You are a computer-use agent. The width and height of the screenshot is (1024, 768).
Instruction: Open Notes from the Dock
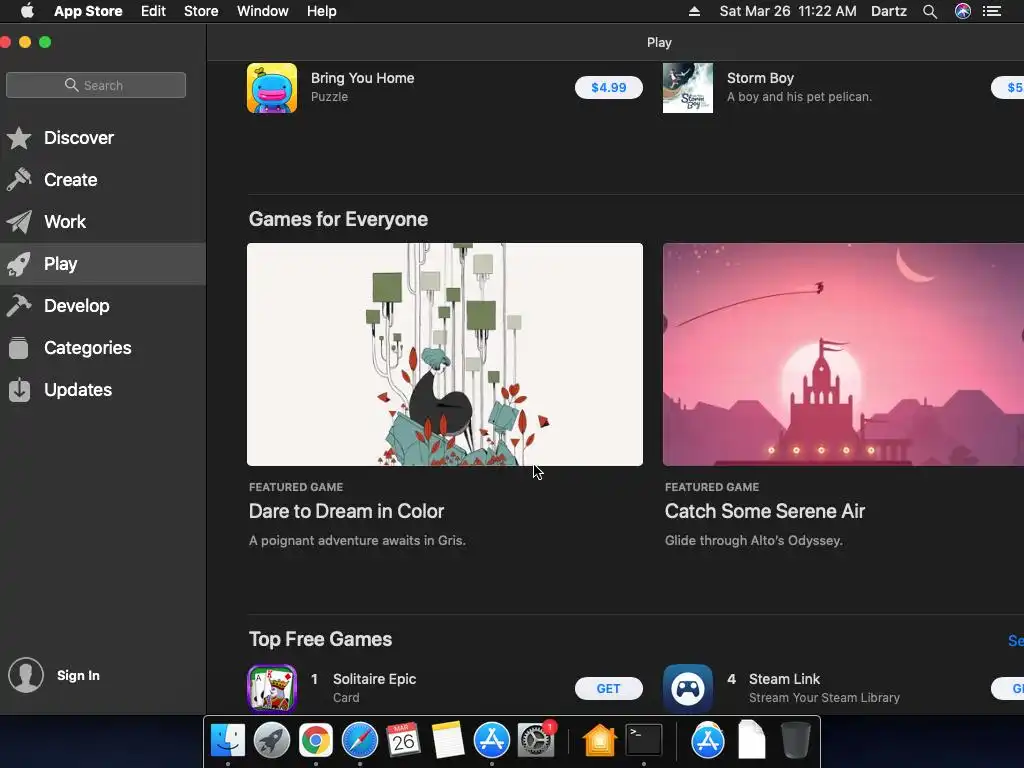[447, 740]
